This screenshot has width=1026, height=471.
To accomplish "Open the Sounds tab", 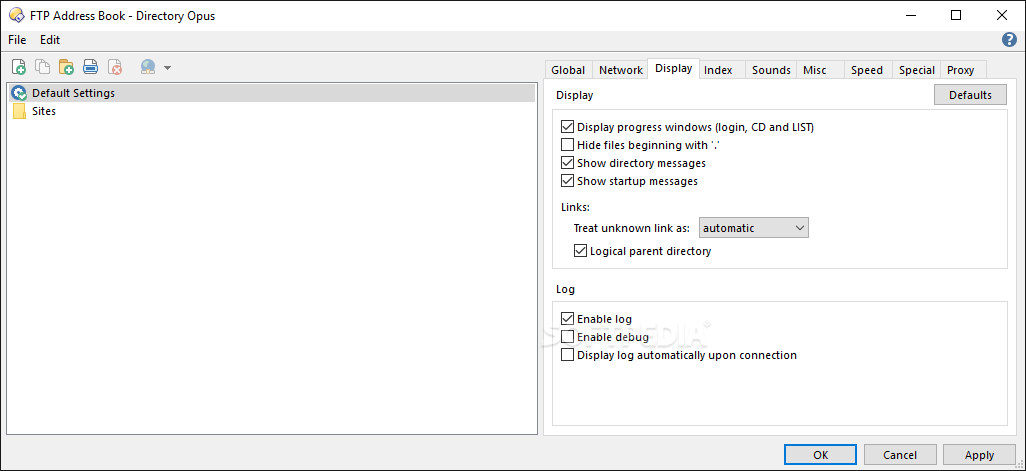I will [x=771, y=70].
